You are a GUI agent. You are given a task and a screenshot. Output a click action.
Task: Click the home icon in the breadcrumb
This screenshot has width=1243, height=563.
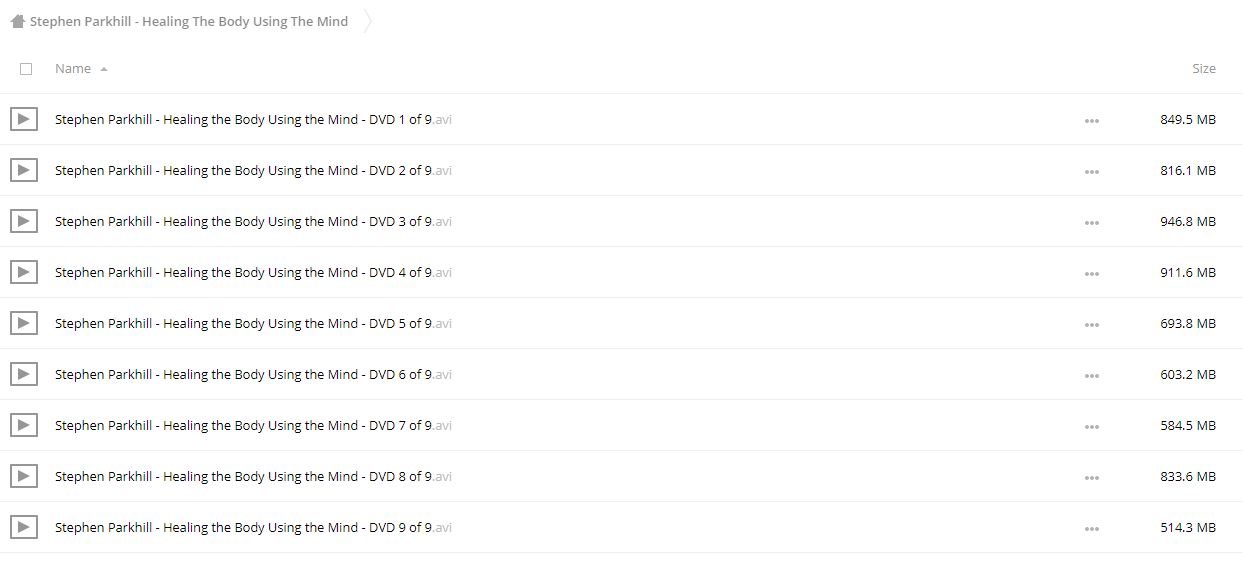click(x=17, y=21)
